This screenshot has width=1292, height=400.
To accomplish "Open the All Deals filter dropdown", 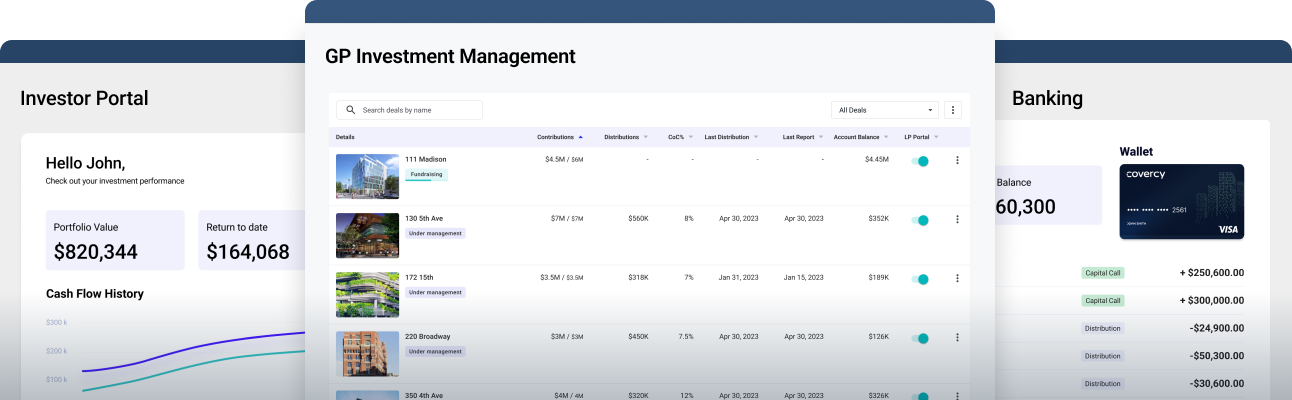I will tap(885, 110).
